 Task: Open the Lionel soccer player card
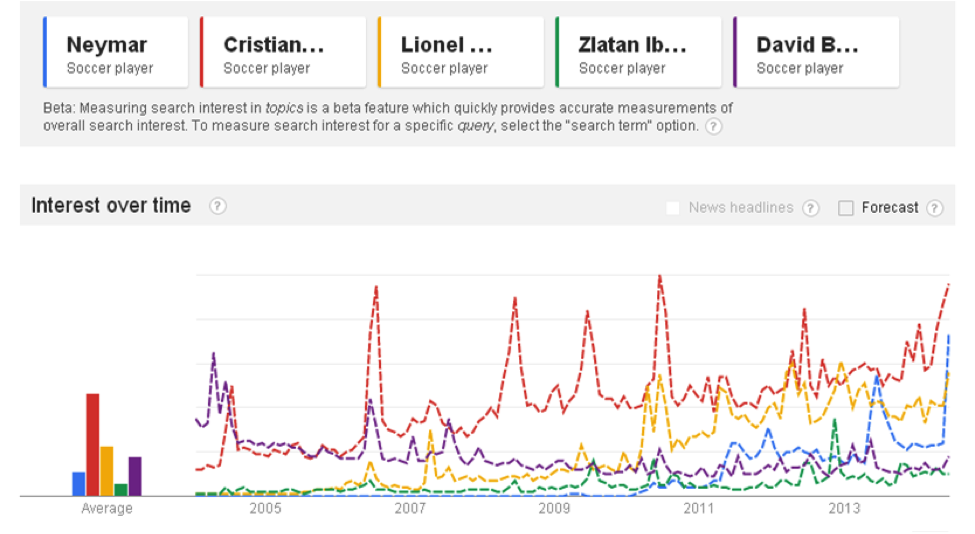tap(461, 52)
